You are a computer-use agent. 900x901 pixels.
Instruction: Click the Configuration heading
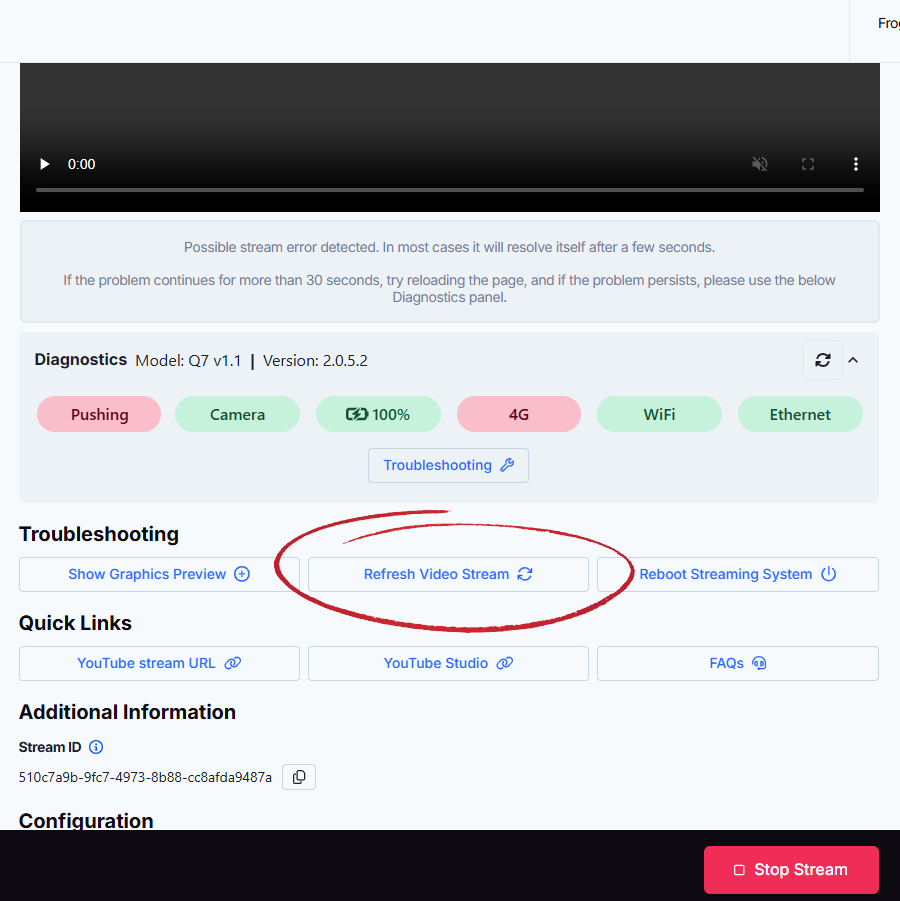pos(86,820)
